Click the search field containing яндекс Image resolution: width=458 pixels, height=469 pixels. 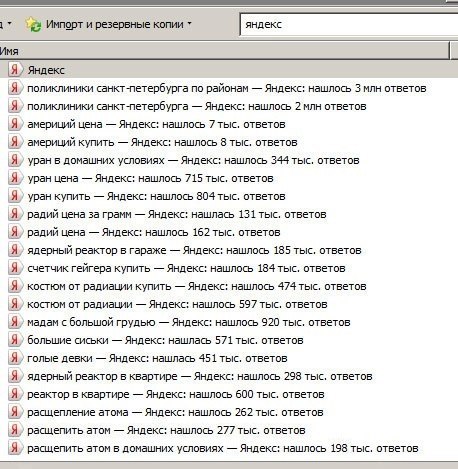[x=349, y=25]
